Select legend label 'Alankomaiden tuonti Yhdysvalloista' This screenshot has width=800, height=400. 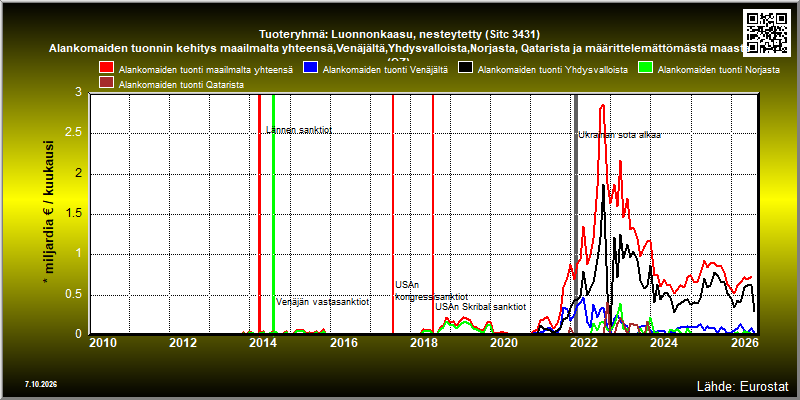coord(553,70)
